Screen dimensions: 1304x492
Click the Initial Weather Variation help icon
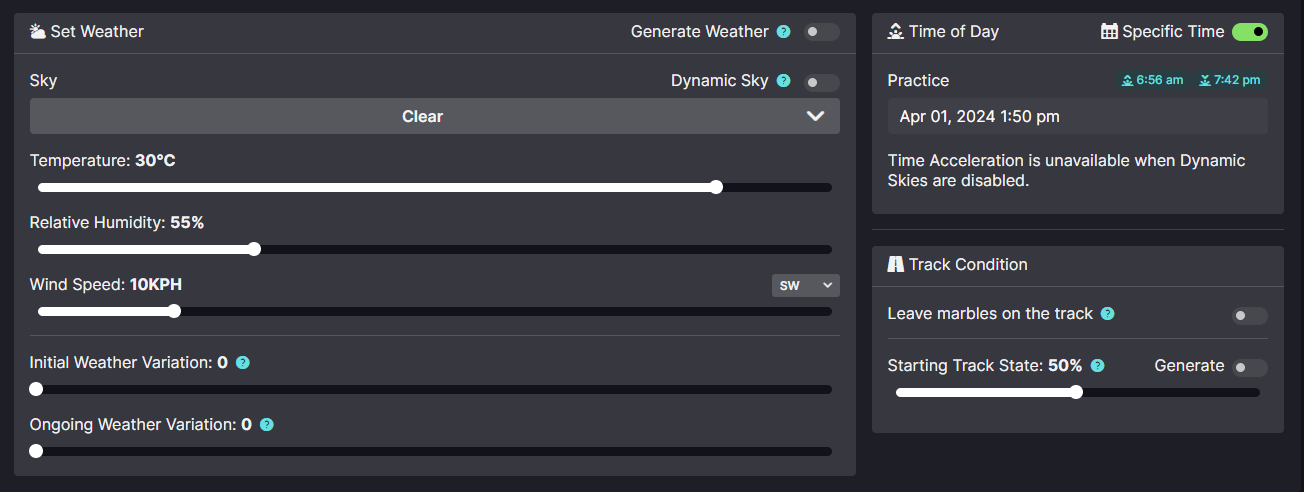click(242, 363)
